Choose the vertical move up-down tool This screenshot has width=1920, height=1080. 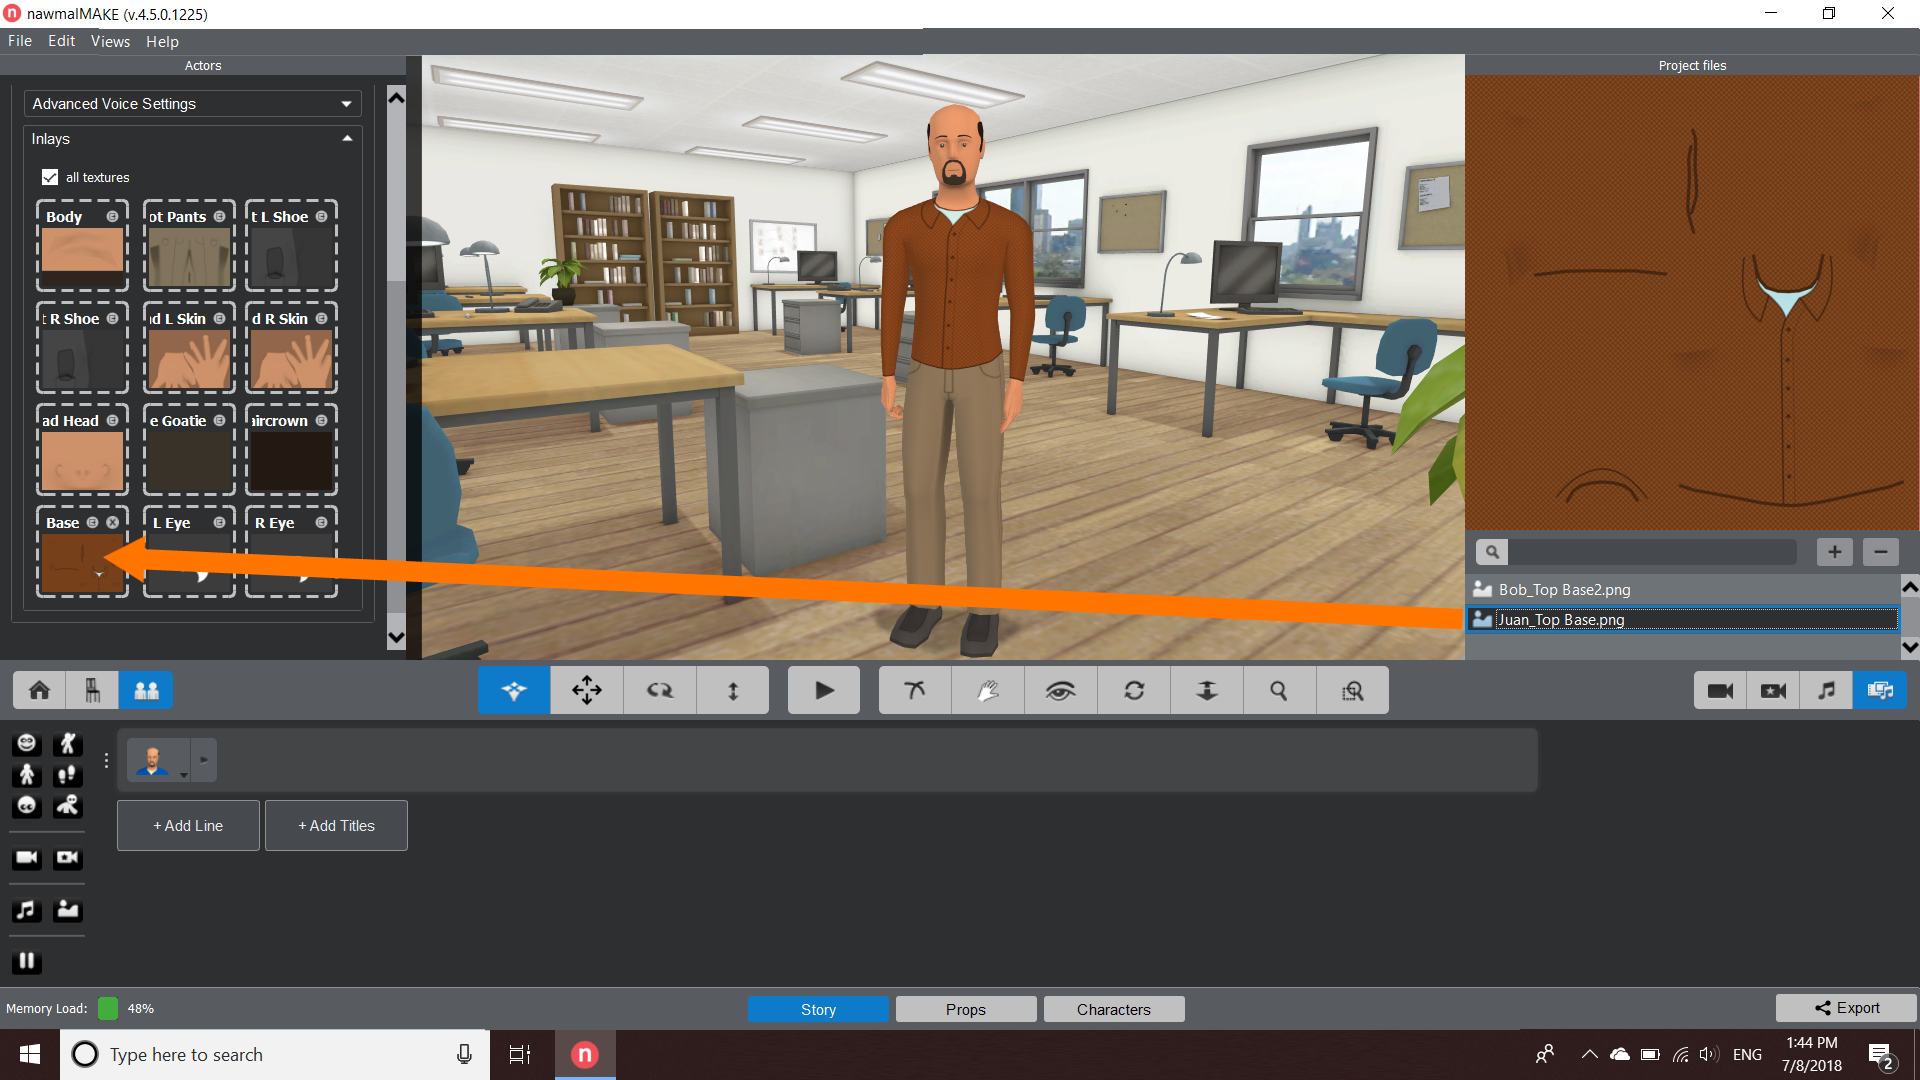pos(733,690)
